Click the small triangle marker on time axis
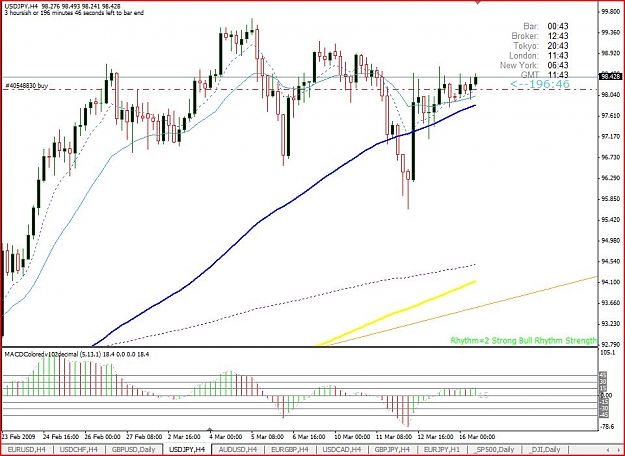 (x=210, y=430)
